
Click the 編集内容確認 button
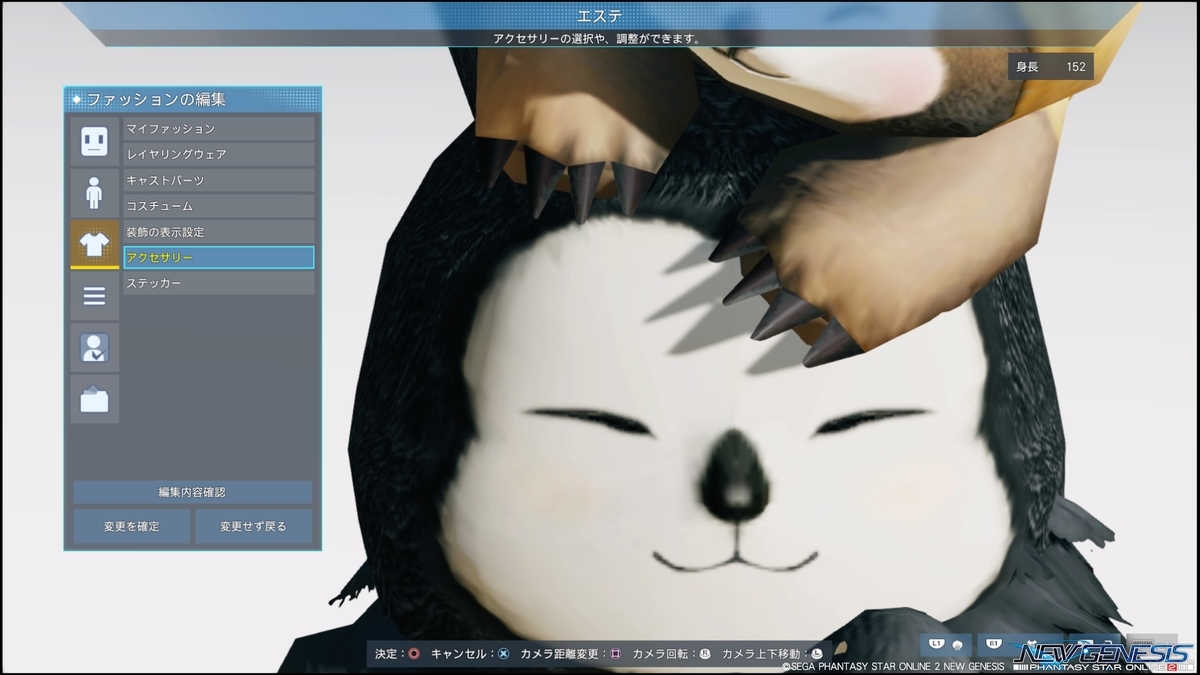(192, 492)
